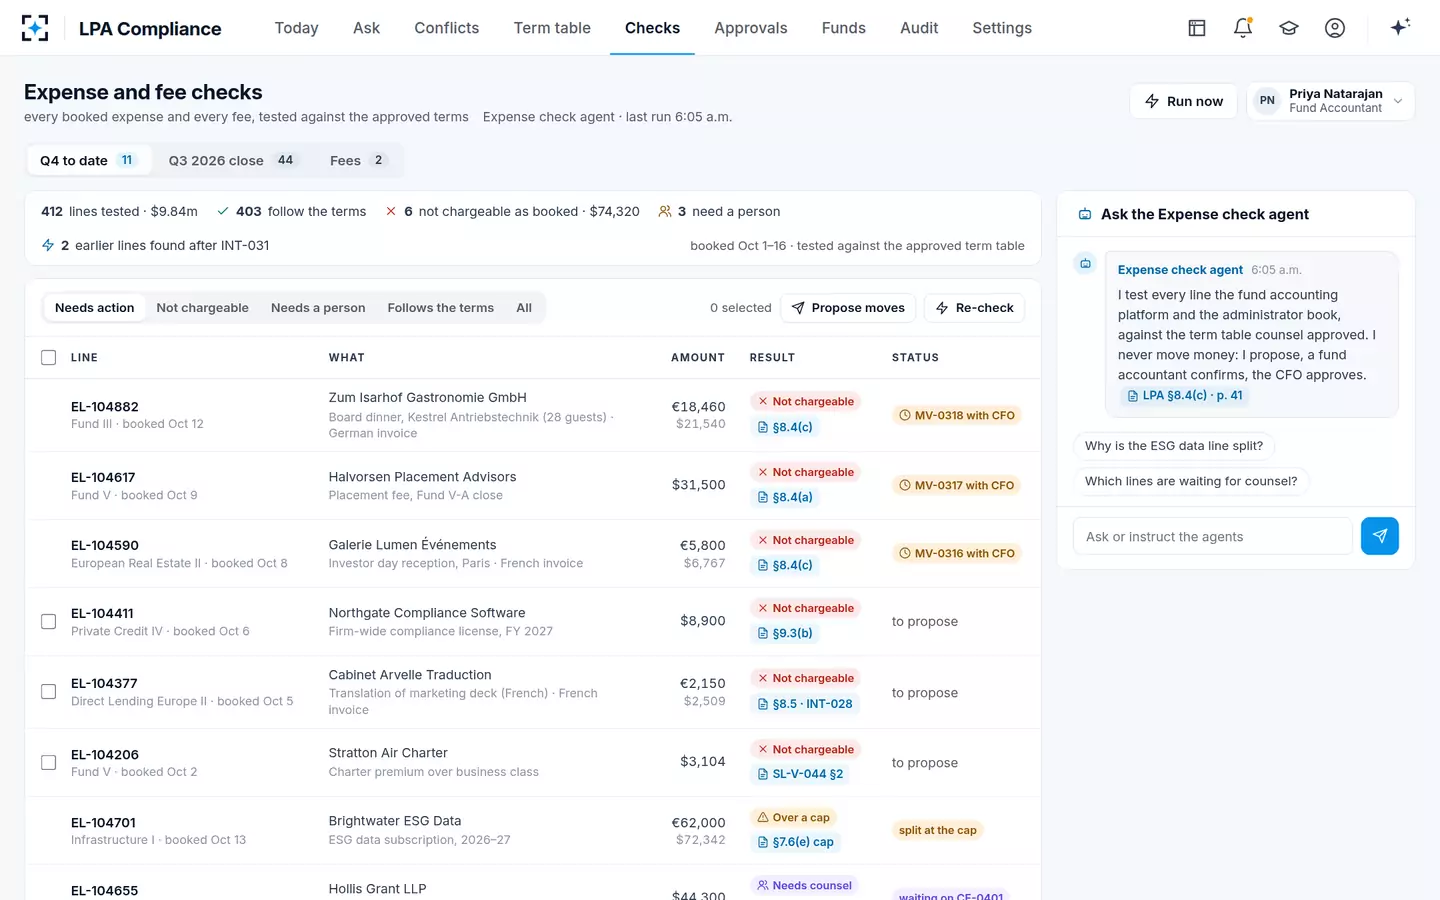
Task: Open the §8.4(c) citation for EL-104882
Action: pos(785,427)
